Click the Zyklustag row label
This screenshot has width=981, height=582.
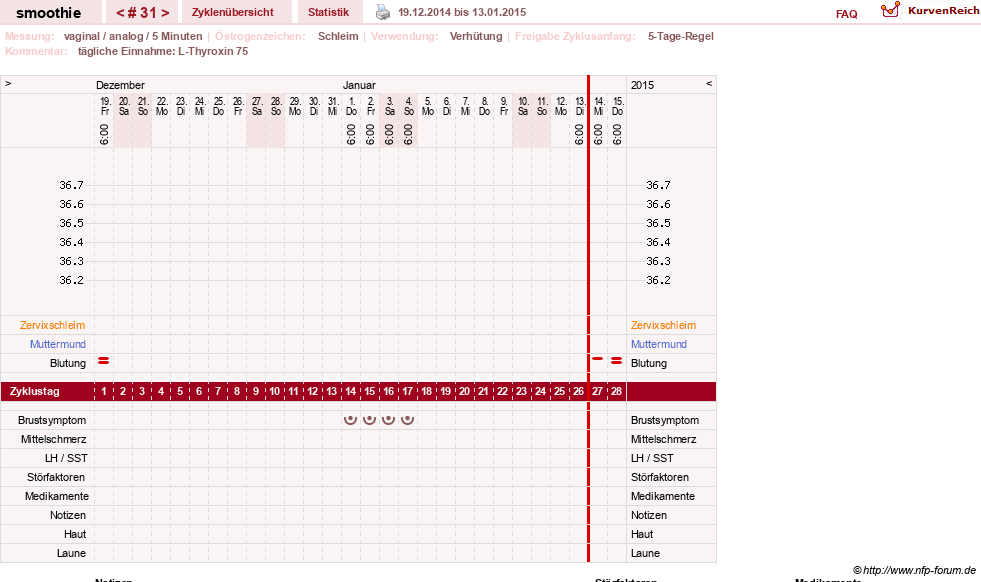click(x=35, y=391)
